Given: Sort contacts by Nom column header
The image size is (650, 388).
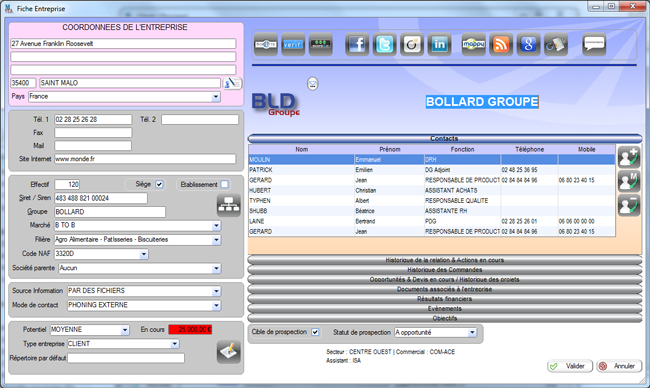Looking at the screenshot, I should pos(301,149).
